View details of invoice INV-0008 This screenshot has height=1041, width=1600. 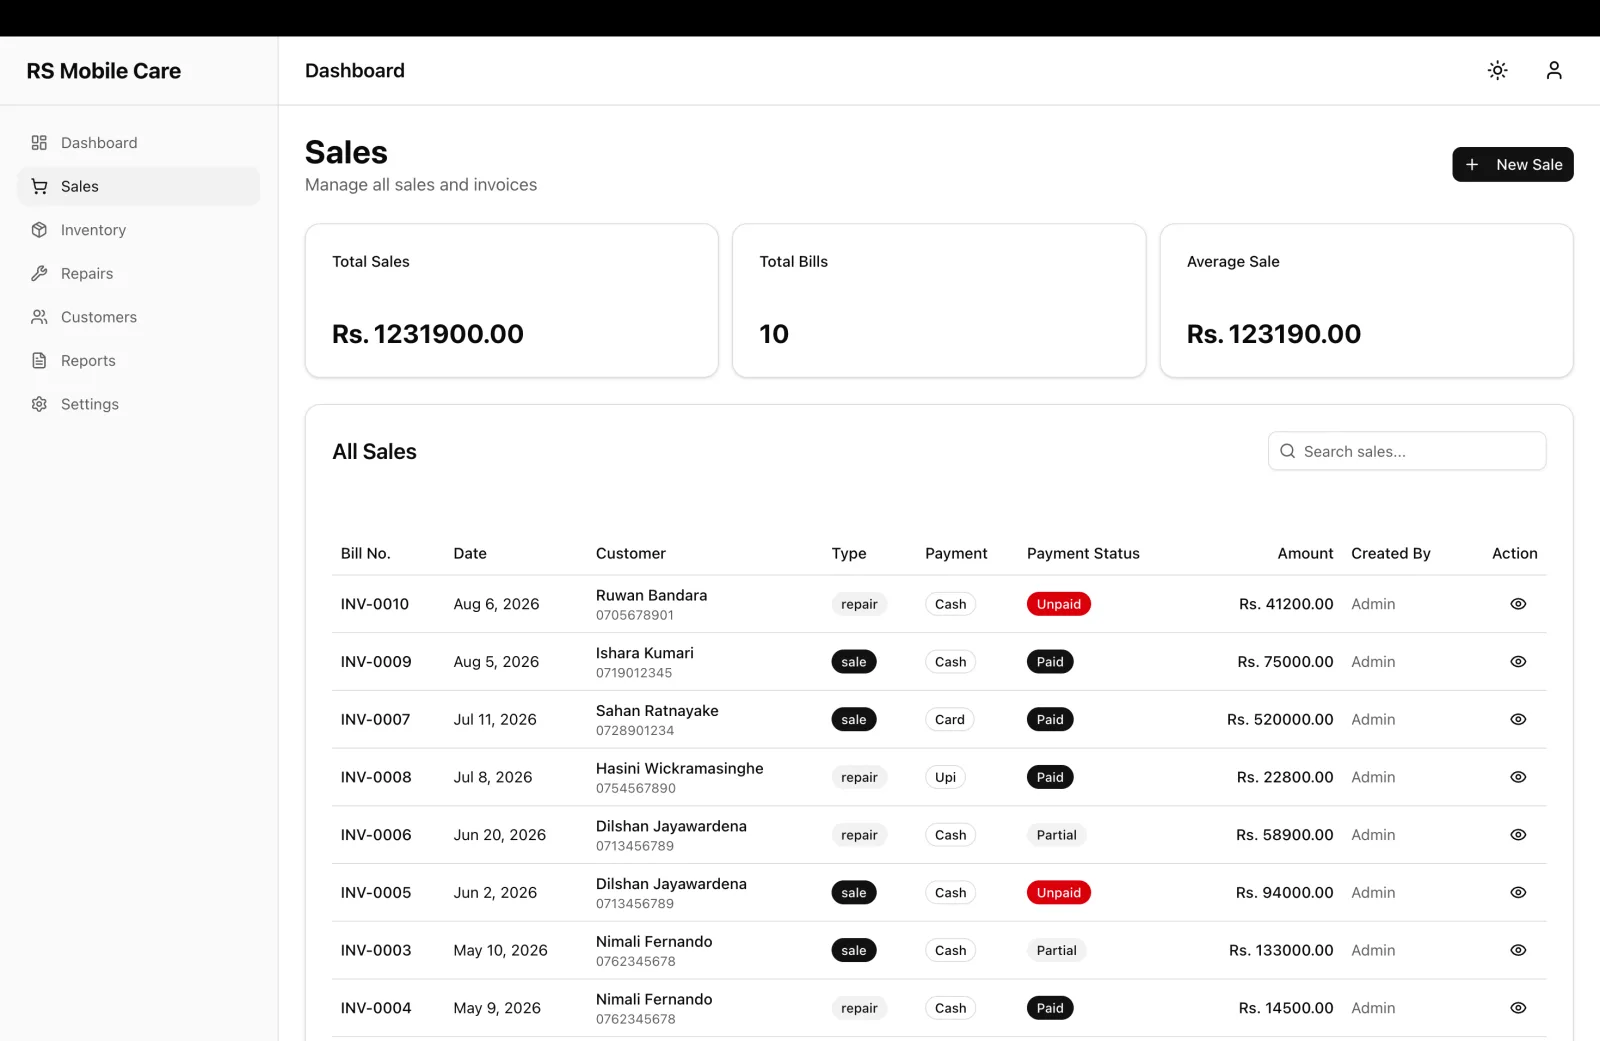(x=1517, y=777)
